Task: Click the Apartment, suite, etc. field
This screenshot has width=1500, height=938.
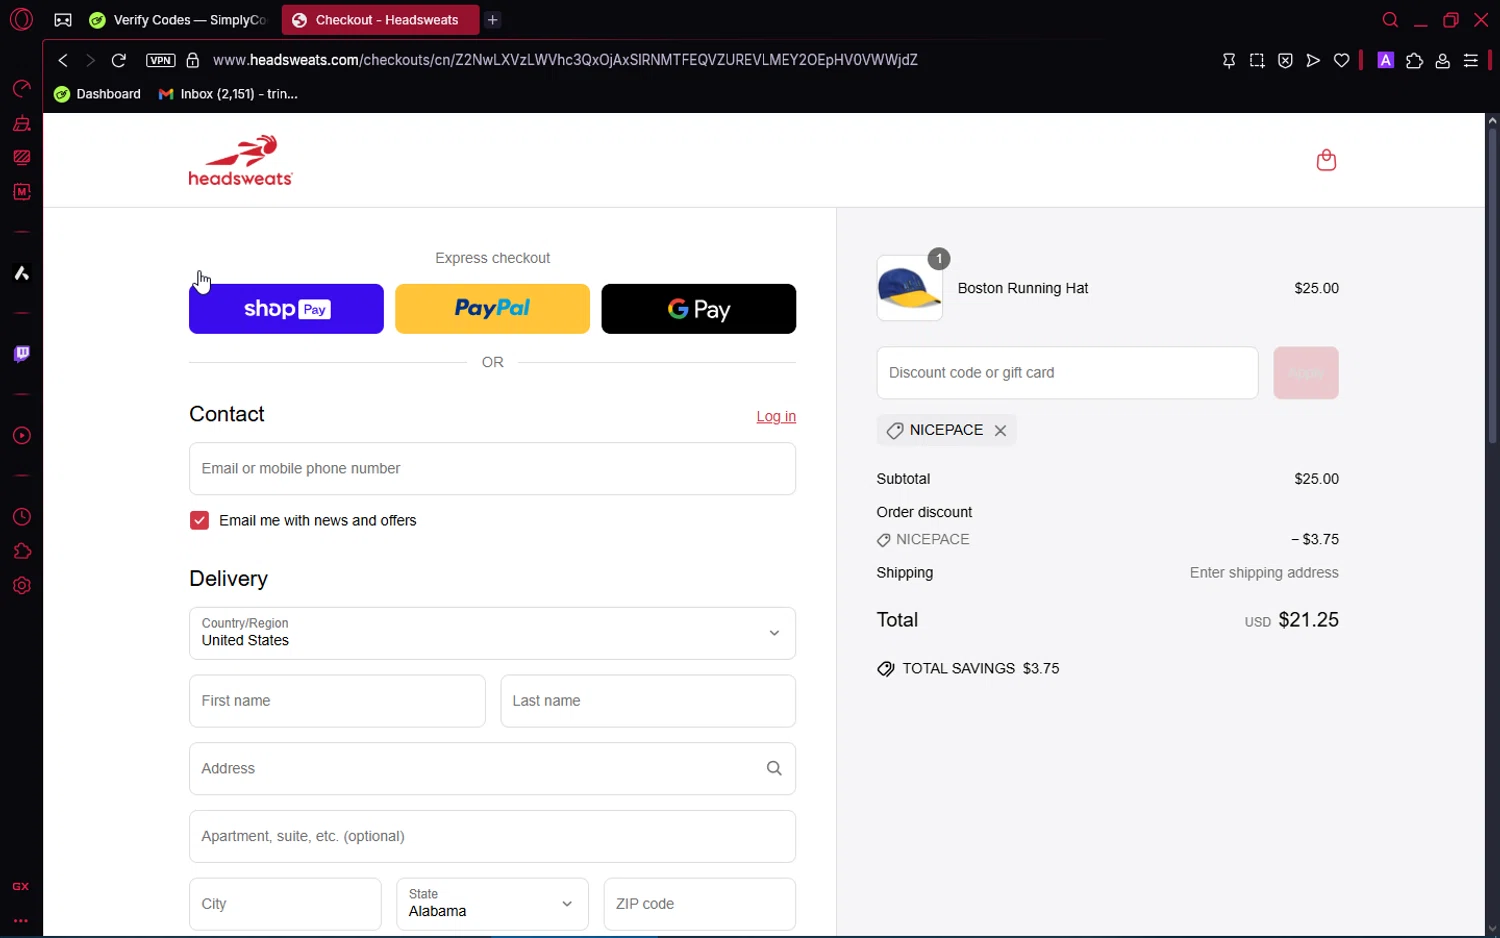Action: tap(492, 837)
